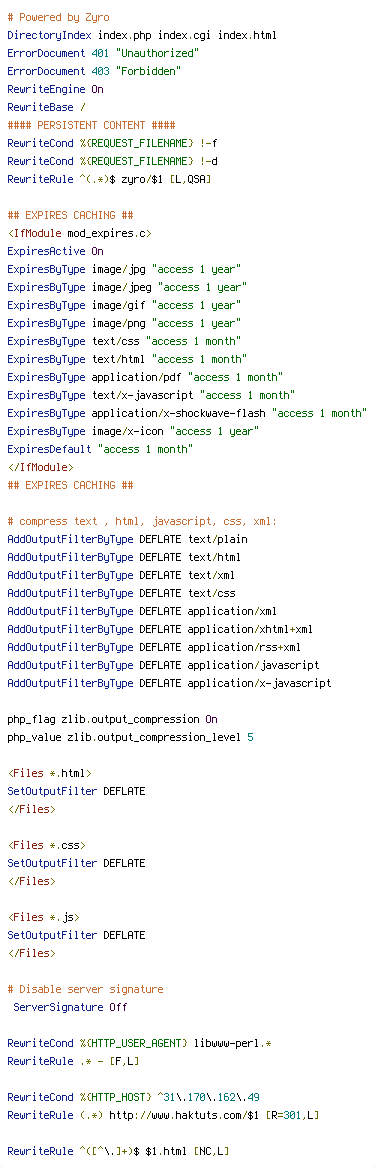Click the '#### PERSISTENT CONTENT ####' comment
This screenshot has height=1168, width=376.
[92, 125]
